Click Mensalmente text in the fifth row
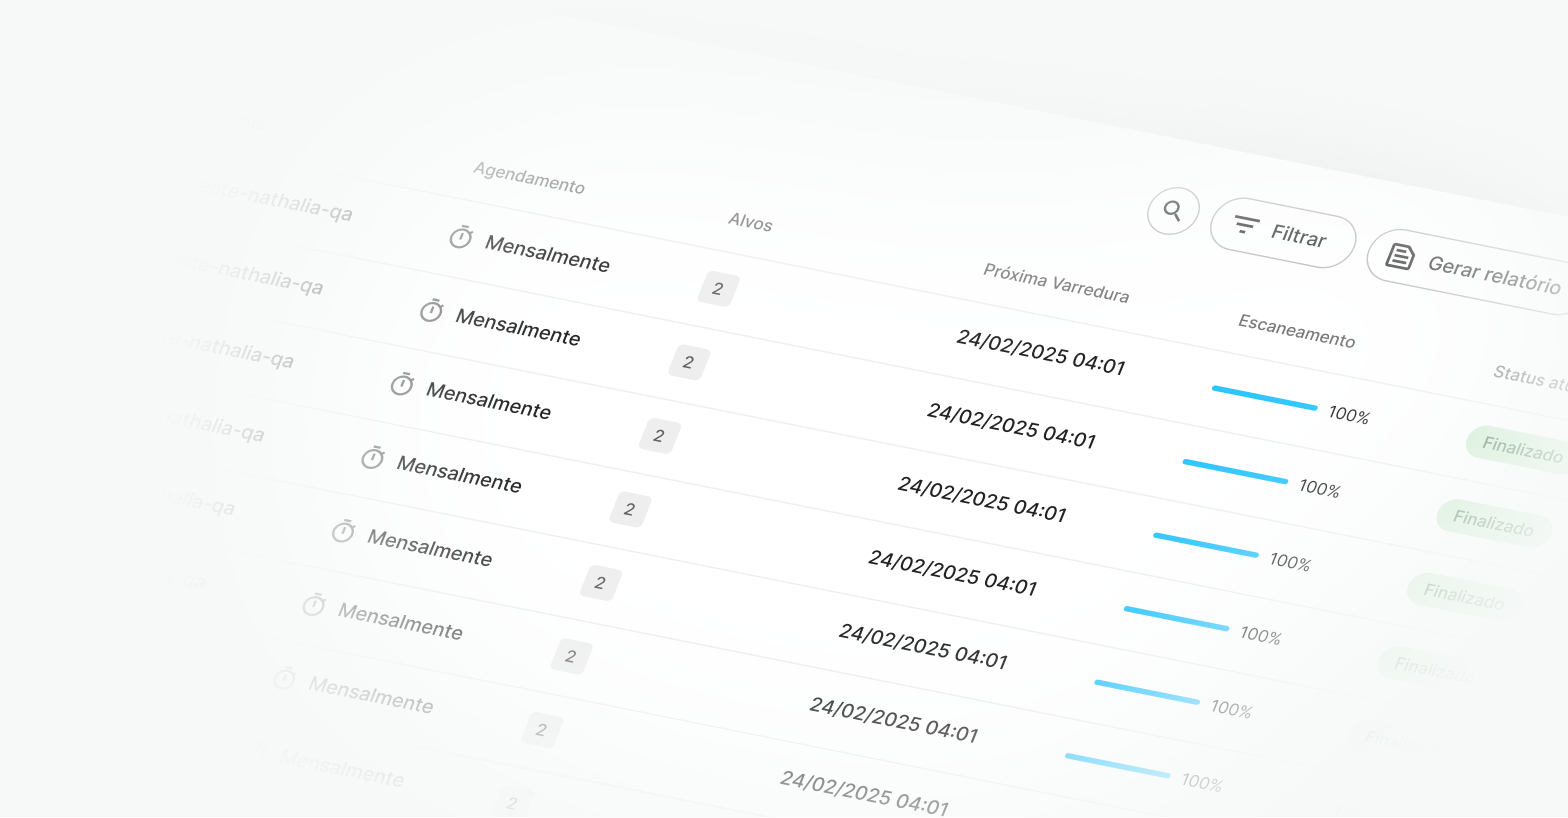The height and width of the screenshot is (818, 1568). pyautogui.click(x=429, y=548)
